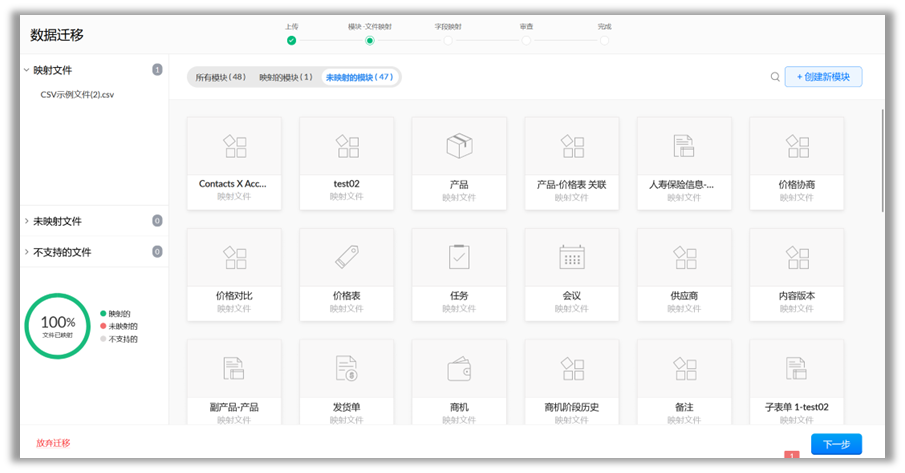
Task: Expand the 不支持的文件 section
Action: pyautogui.click(x=27, y=252)
